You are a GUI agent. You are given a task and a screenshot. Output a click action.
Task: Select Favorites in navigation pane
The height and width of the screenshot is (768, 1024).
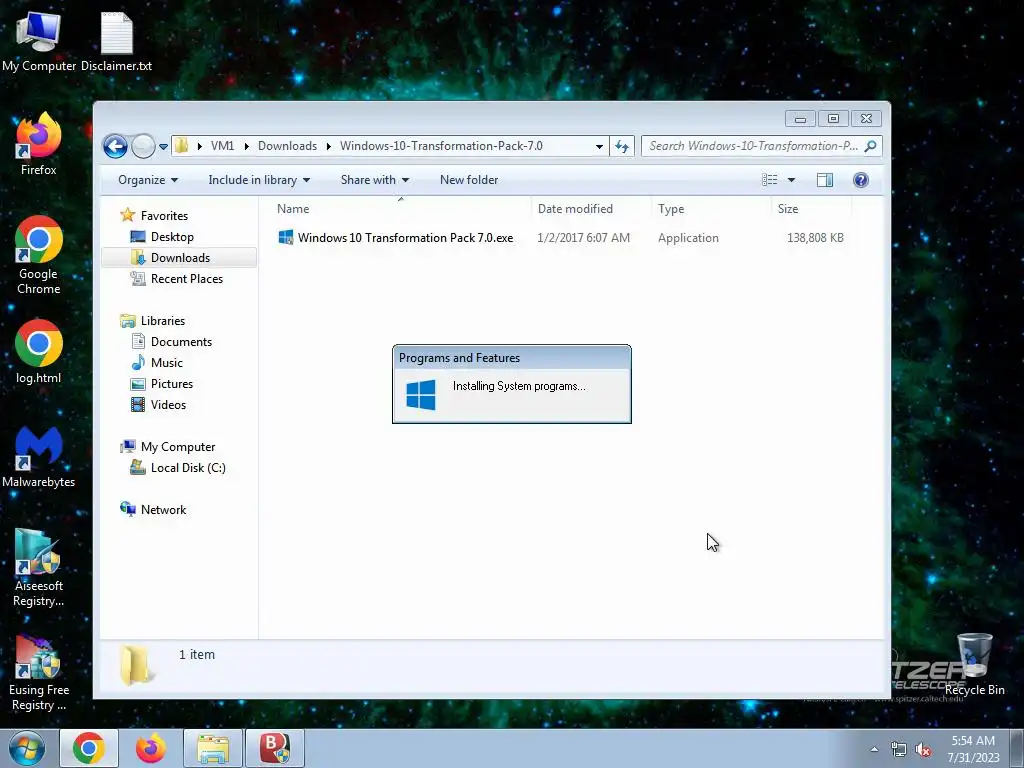pos(164,216)
